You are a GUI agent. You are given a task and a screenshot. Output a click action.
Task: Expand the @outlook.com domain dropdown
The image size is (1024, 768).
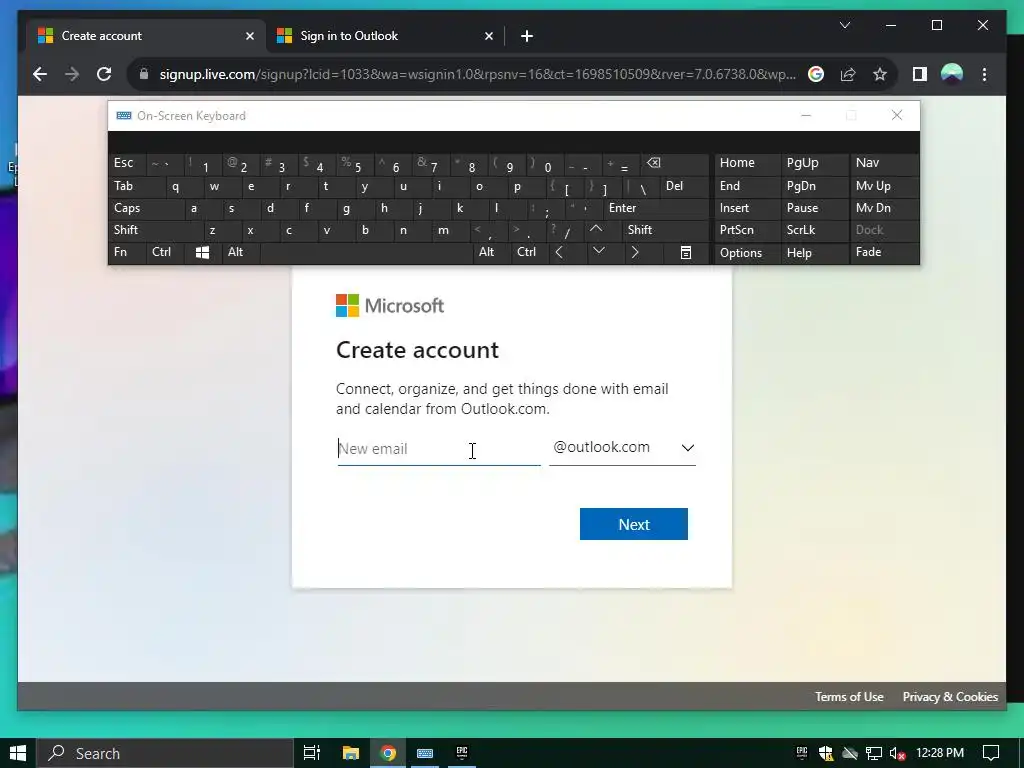[622, 447]
